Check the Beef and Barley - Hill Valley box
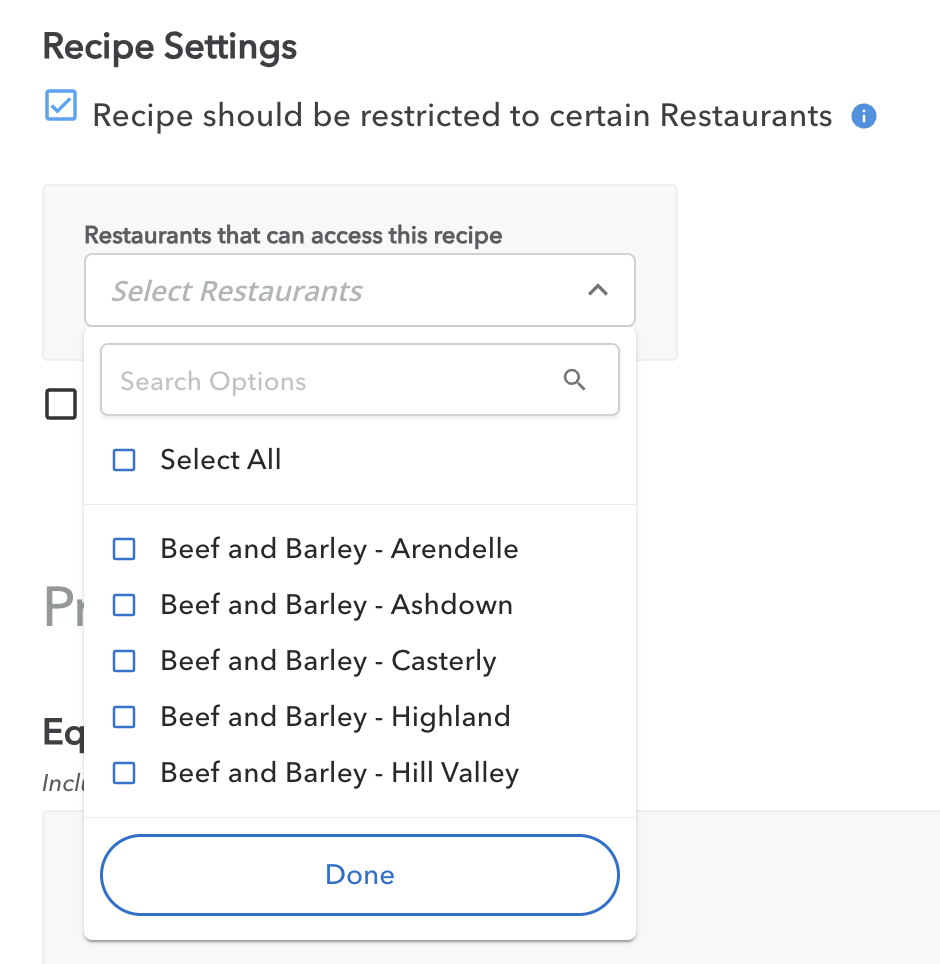Screen dimensions: 940x964 click(124, 773)
